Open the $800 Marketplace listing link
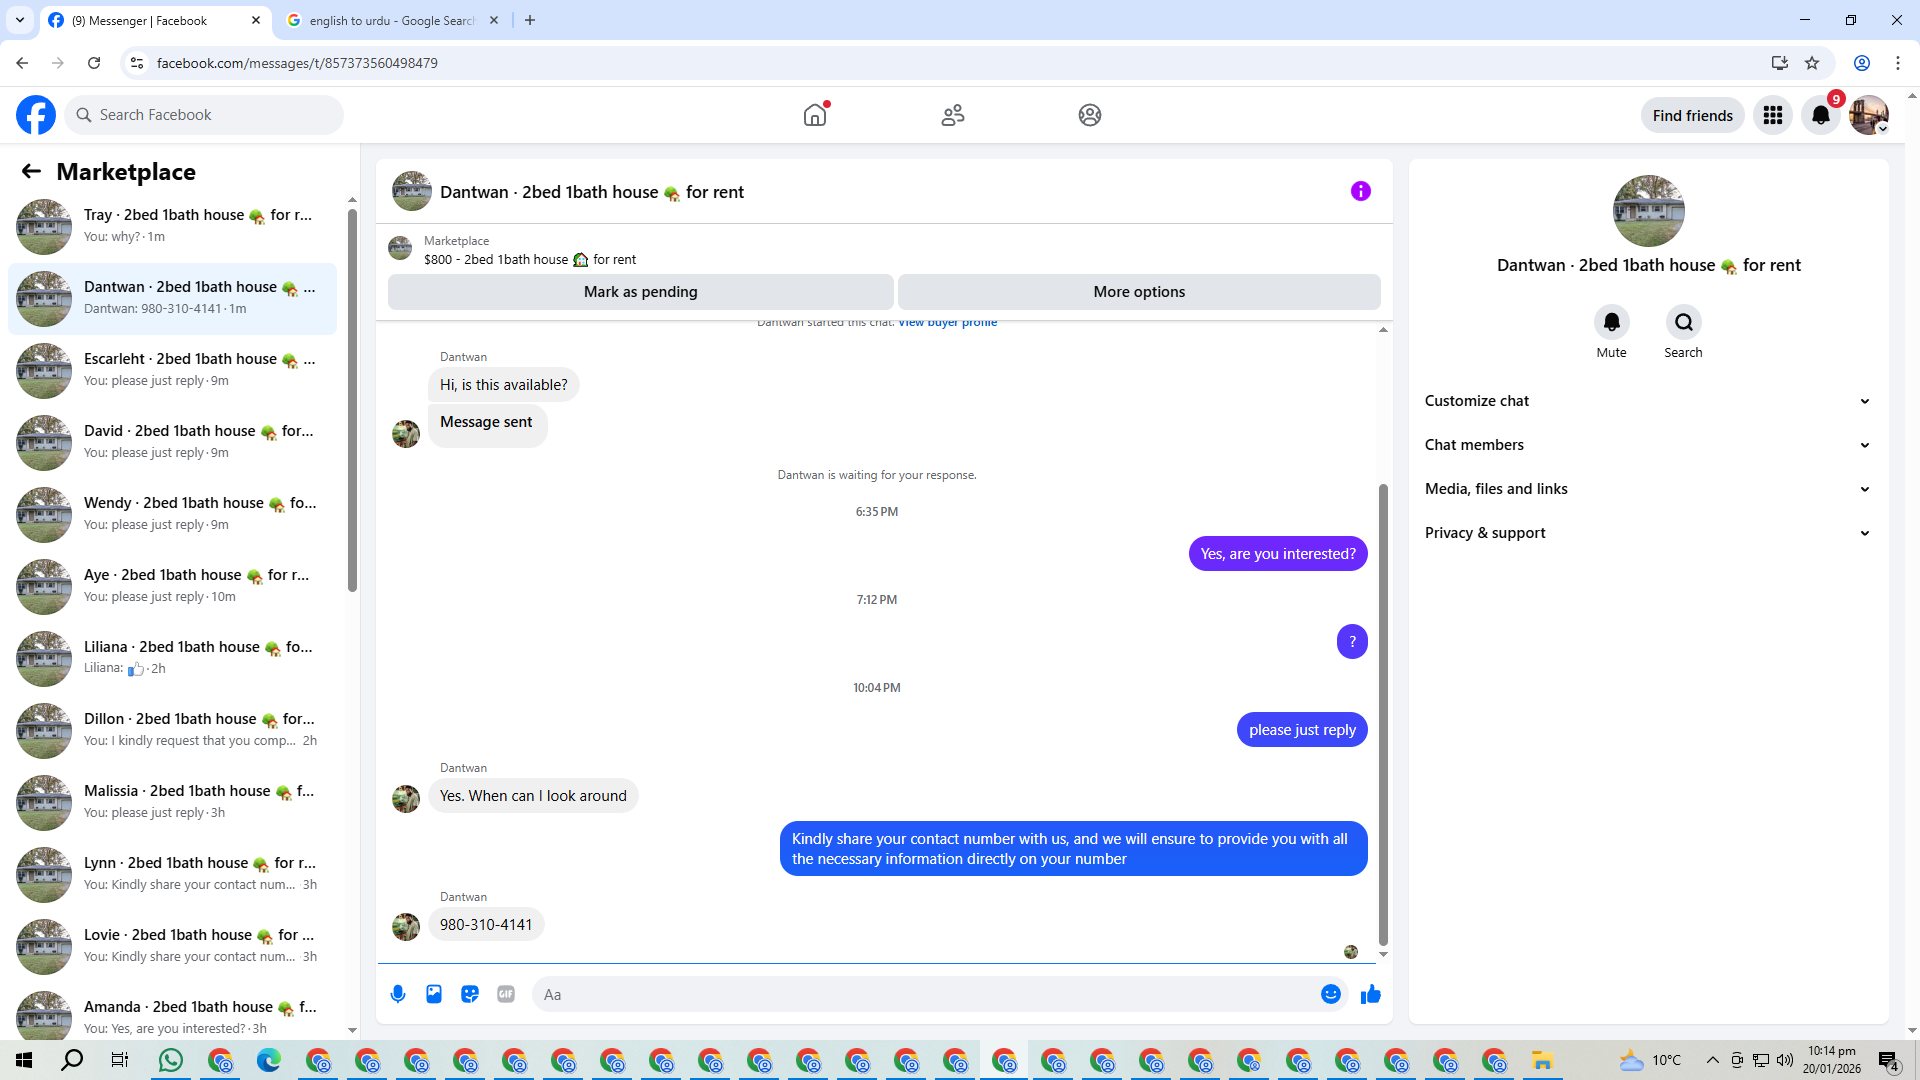 (x=530, y=260)
